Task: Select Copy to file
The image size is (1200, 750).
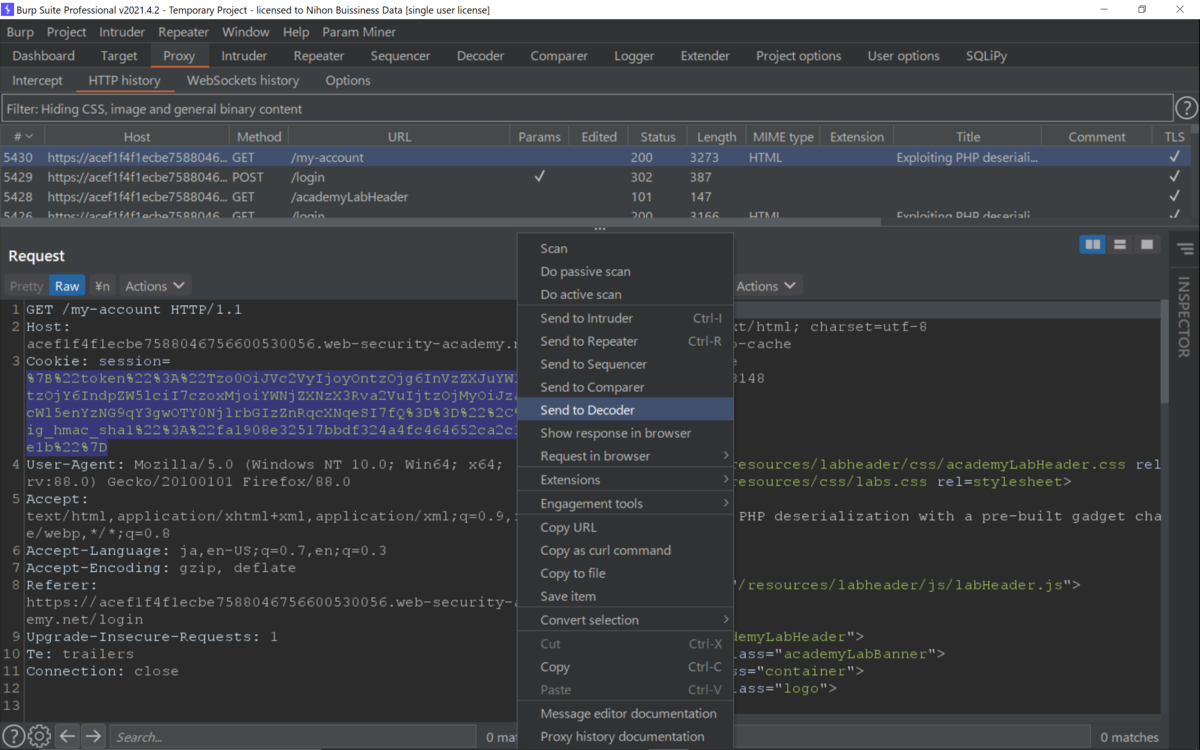Action: point(625,574)
